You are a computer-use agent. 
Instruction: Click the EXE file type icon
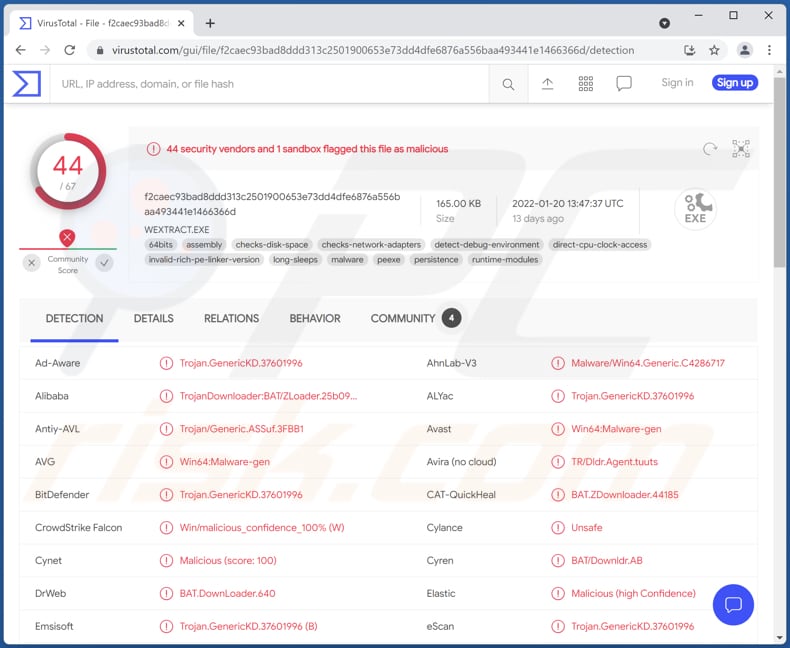click(x=695, y=209)
